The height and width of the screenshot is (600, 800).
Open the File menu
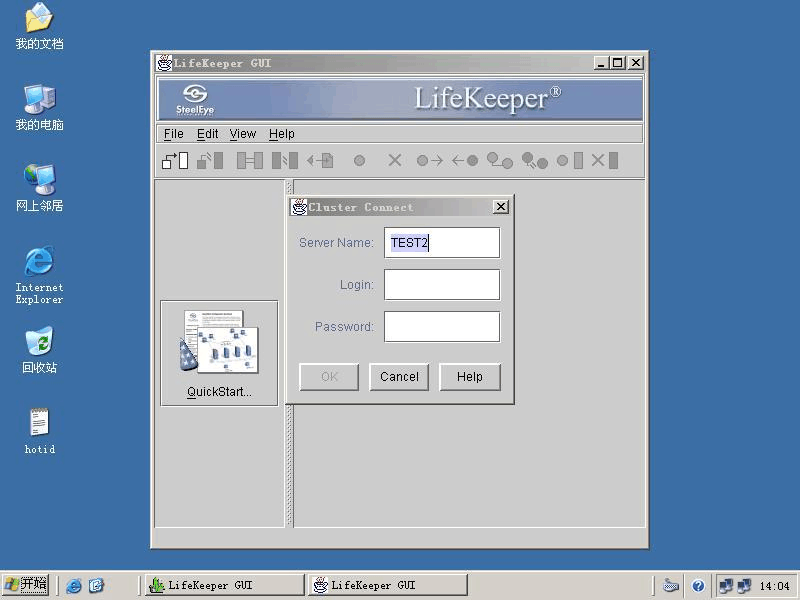173,134
